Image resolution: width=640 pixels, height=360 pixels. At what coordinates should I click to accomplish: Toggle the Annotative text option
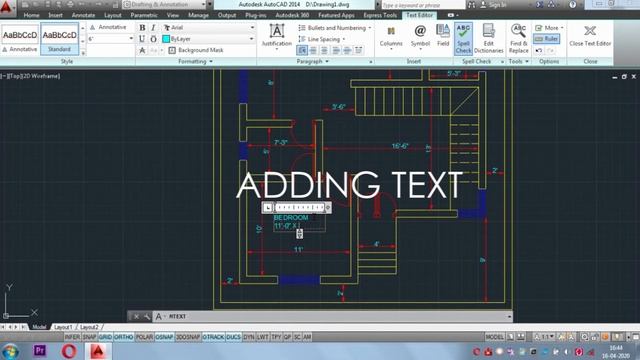[x=108, y=27]
